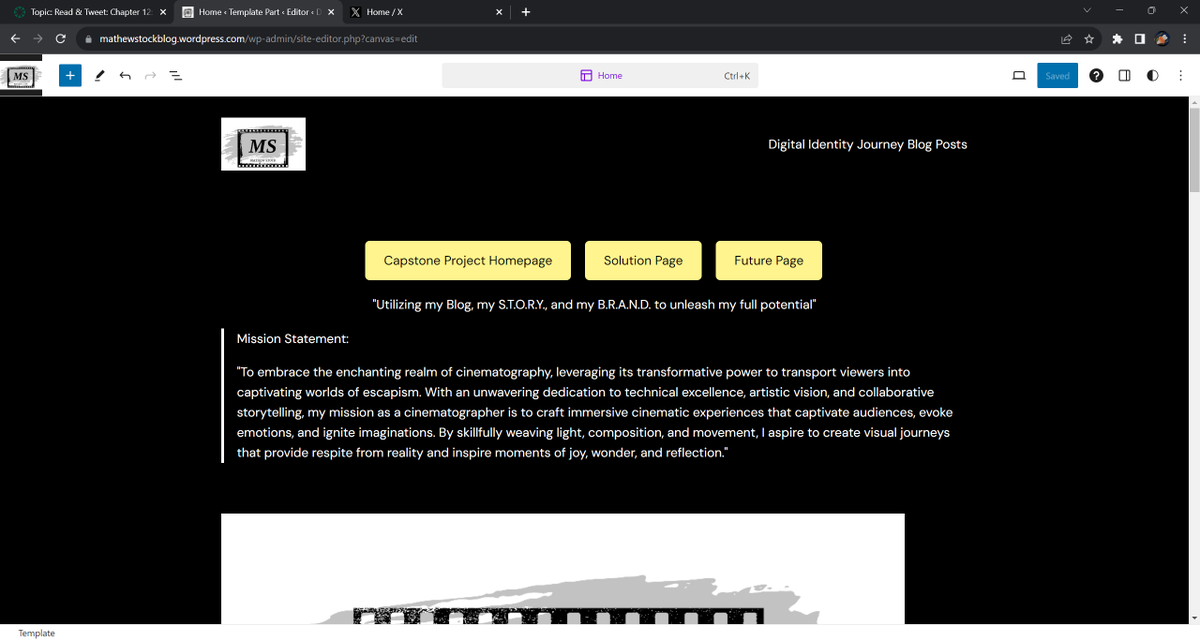
Task: Open the Styles half-circle panel
Action: click(1152, 75)
